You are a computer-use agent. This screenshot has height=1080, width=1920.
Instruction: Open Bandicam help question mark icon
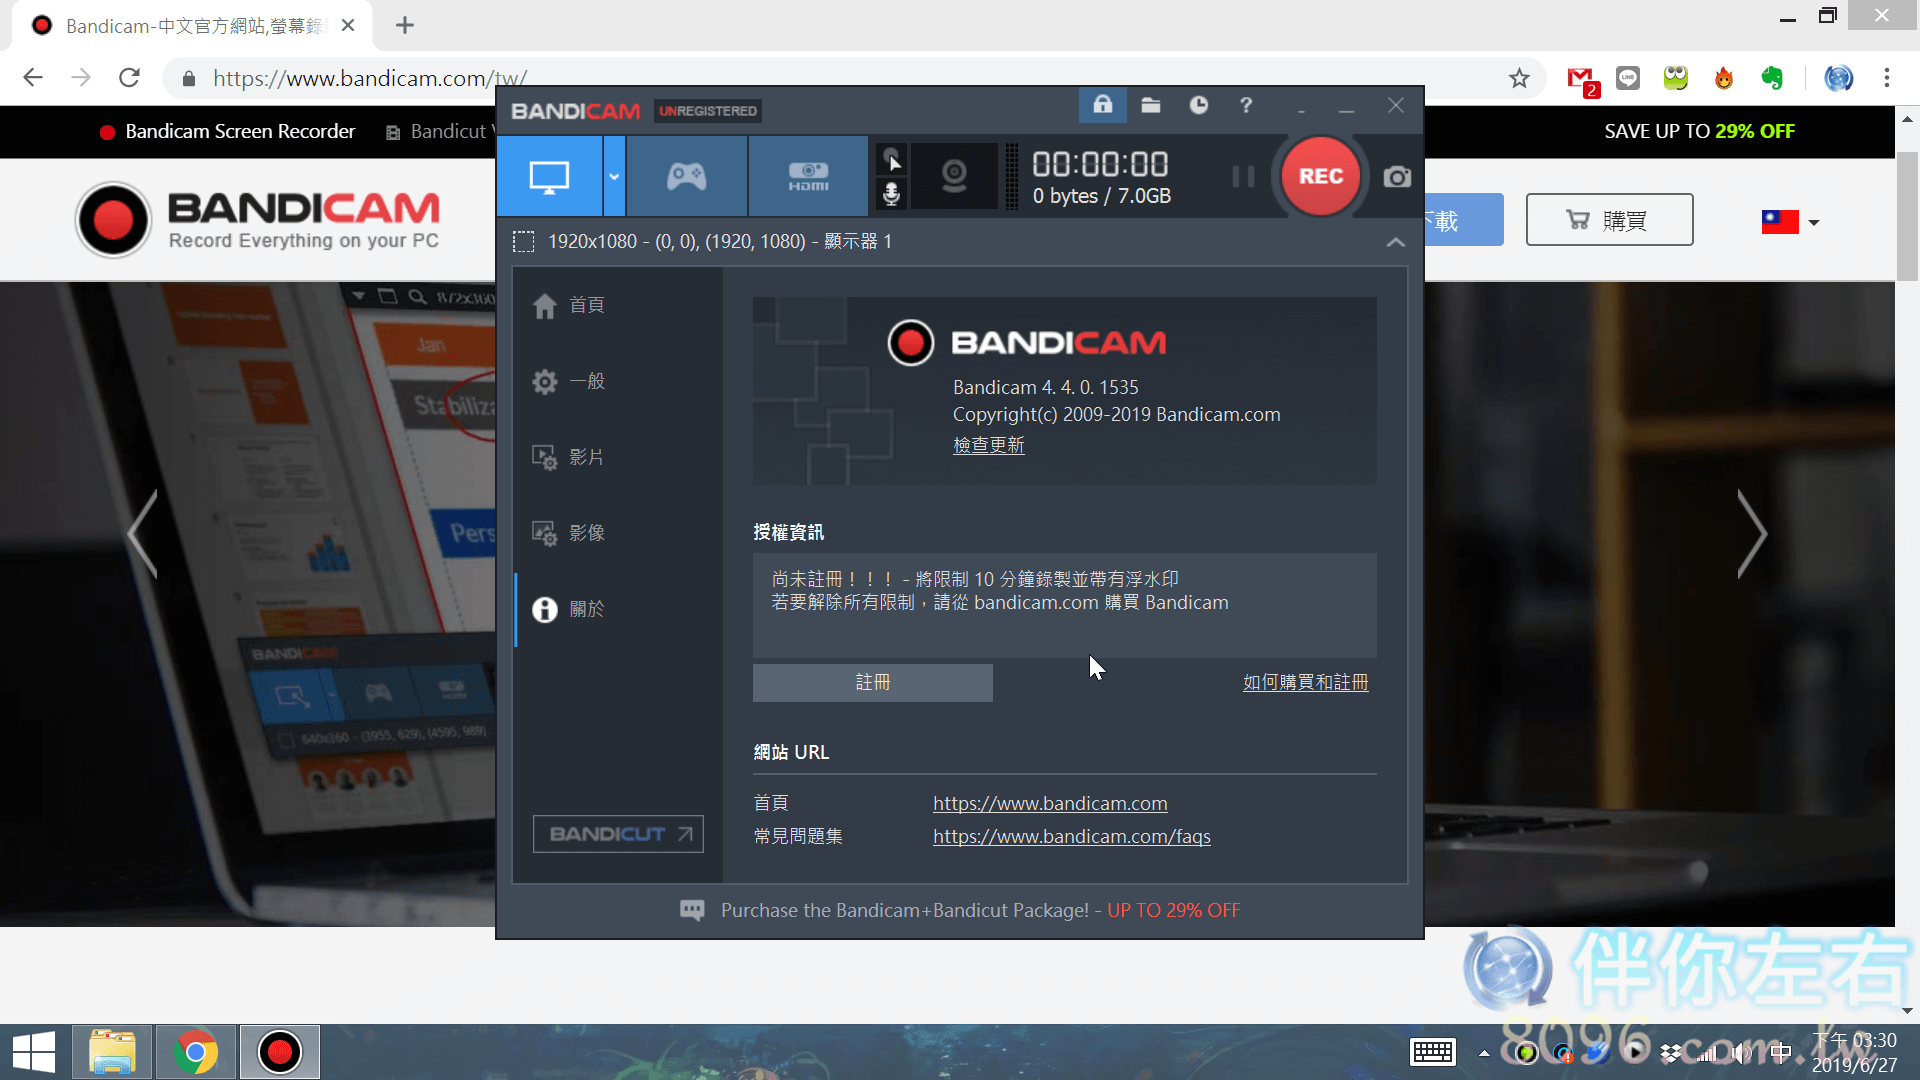tap(1246, 105)
